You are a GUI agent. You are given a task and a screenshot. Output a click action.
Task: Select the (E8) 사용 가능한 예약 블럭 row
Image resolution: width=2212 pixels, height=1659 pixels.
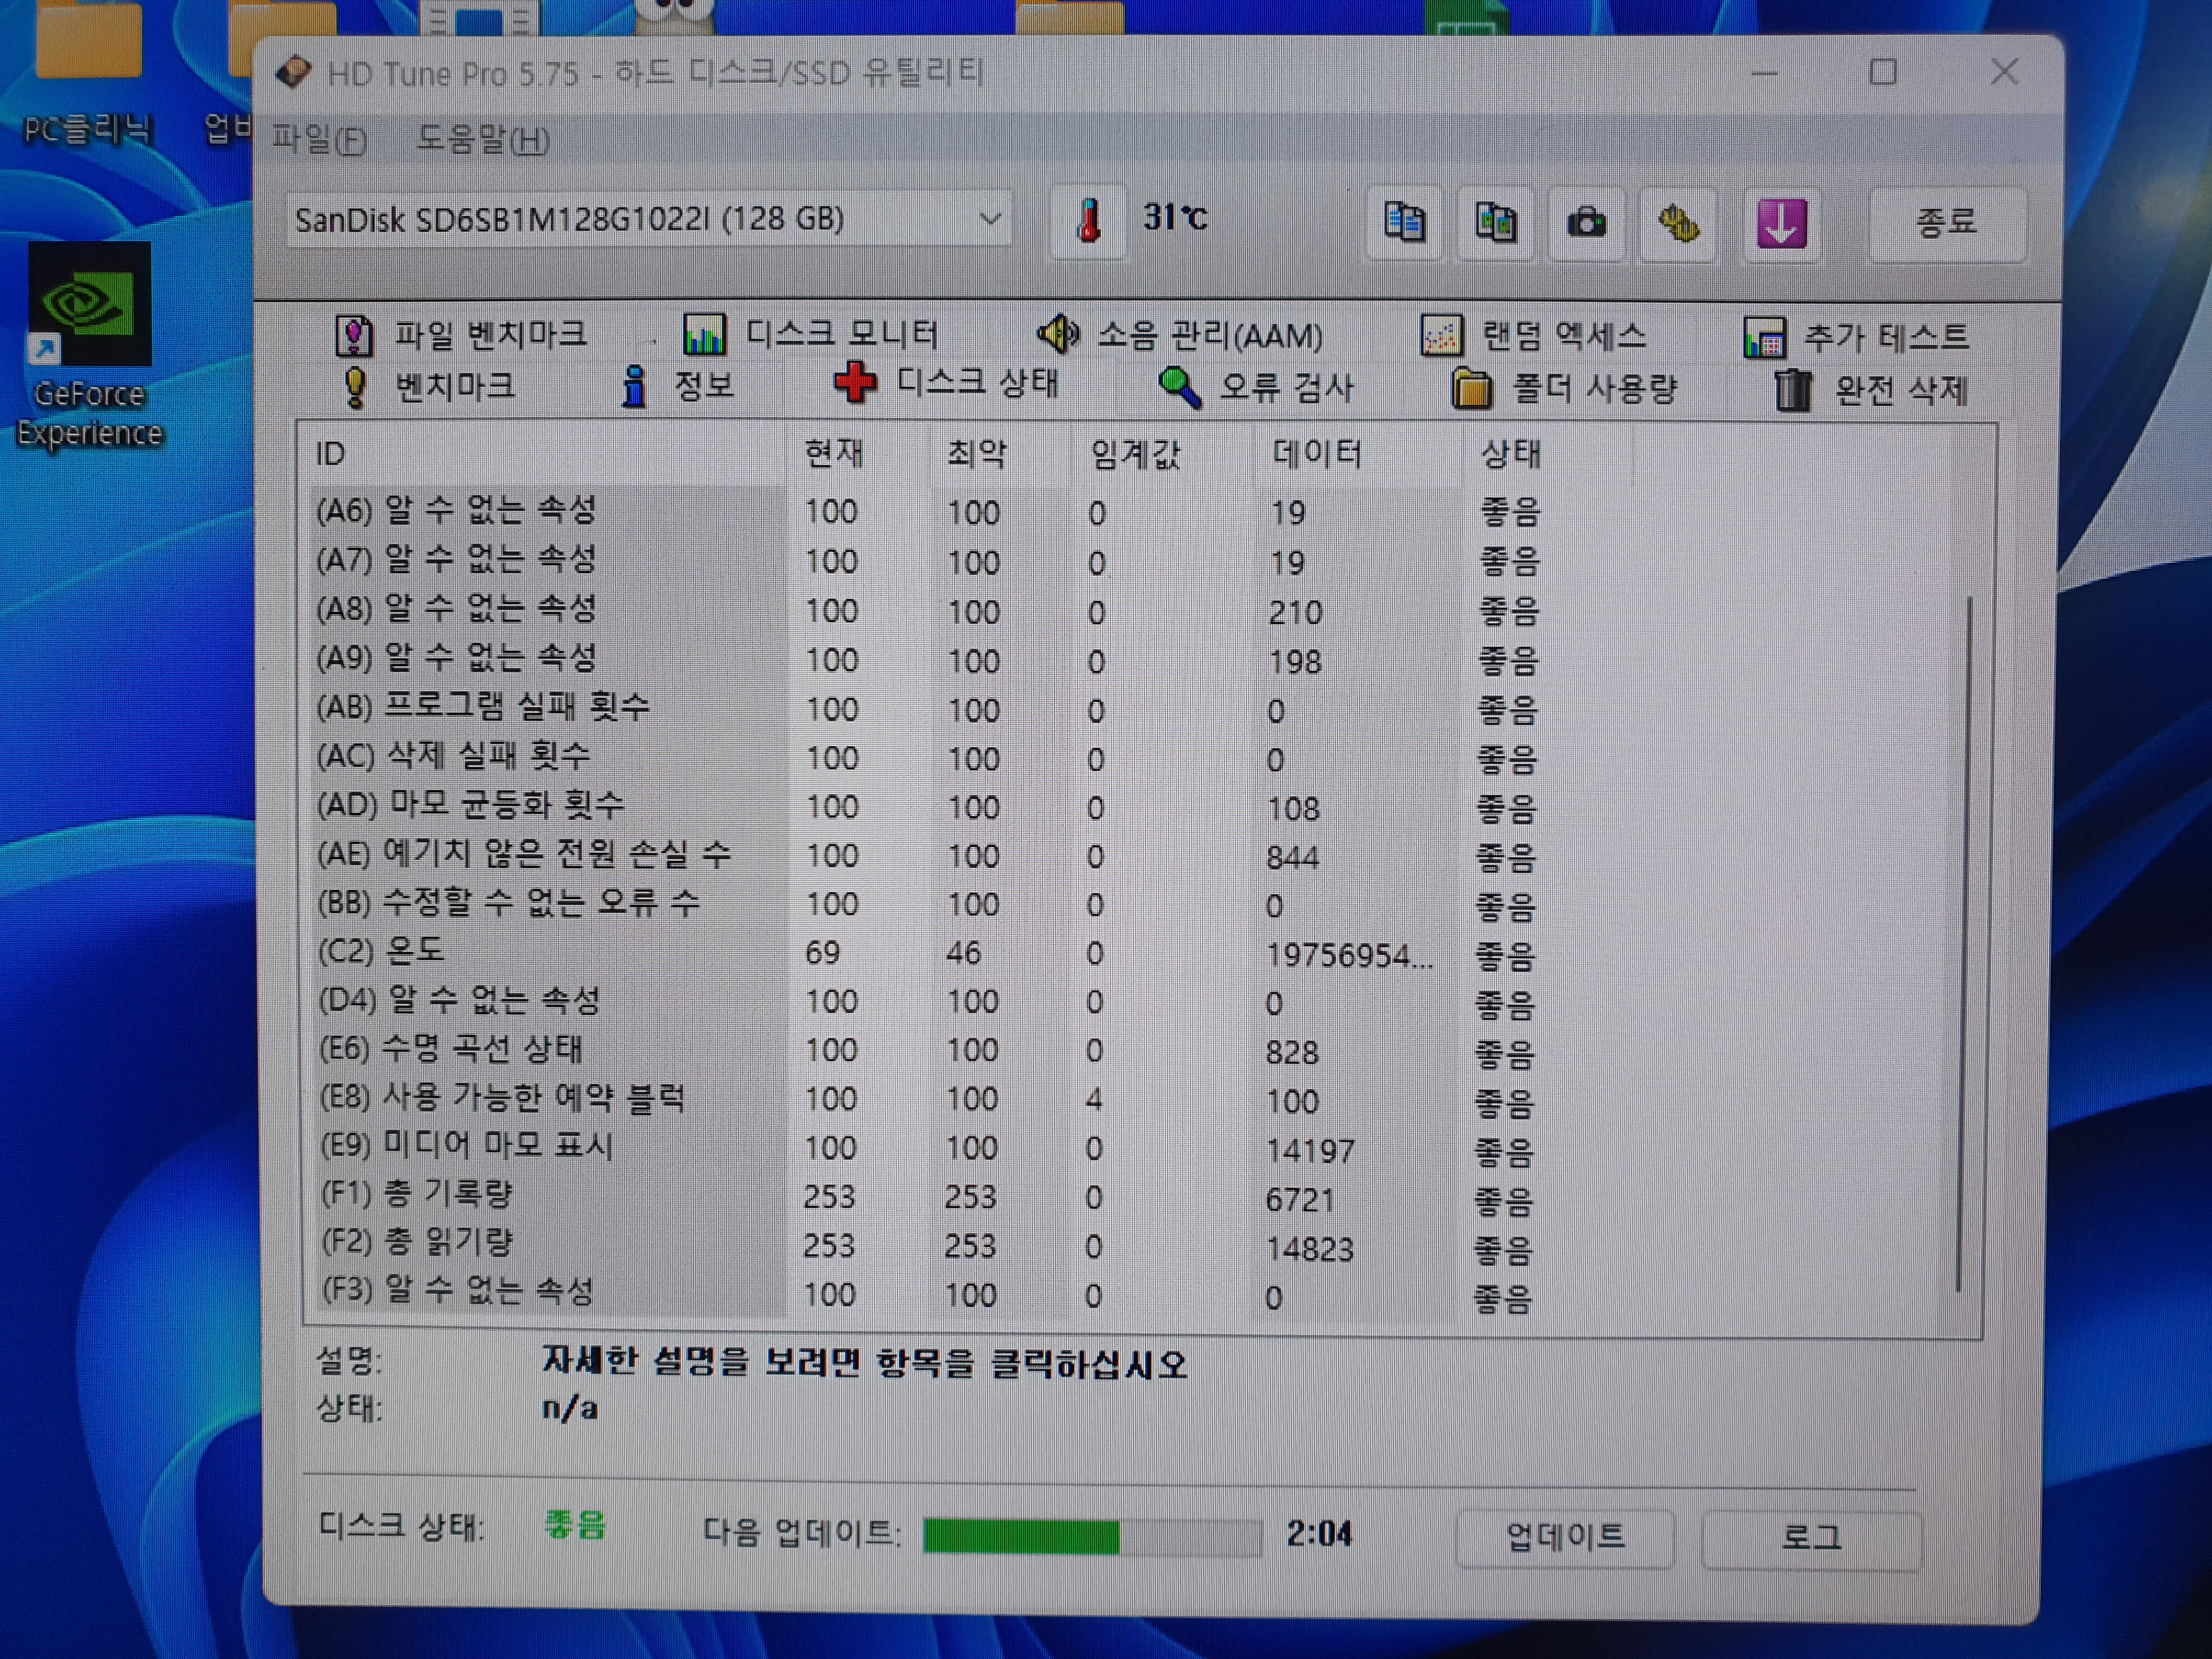[930, 1099]
